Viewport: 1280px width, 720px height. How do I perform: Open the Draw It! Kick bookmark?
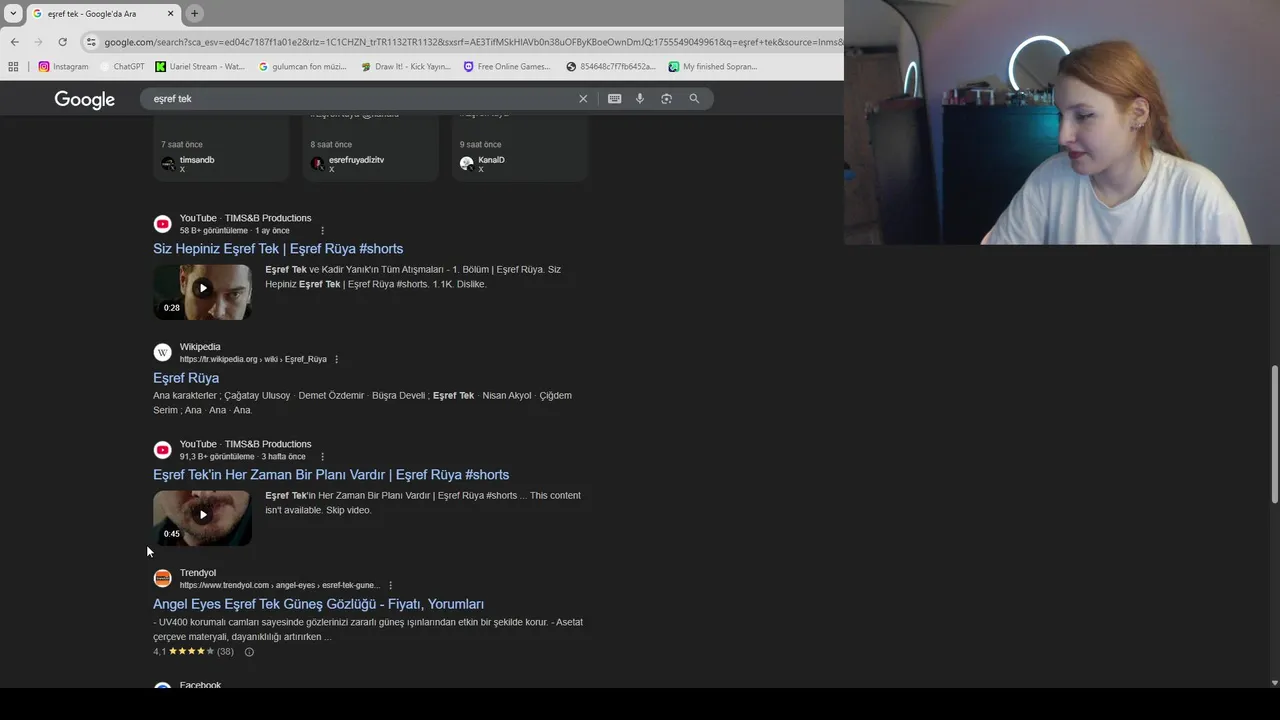405,67
